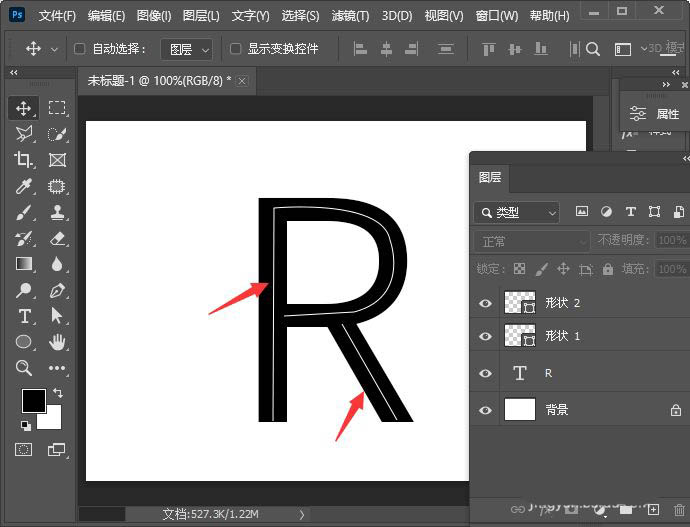Open the 正常 blend mode dropdown
The width and height of the screenshot is (690, 527).
click(x=531, y=241)
